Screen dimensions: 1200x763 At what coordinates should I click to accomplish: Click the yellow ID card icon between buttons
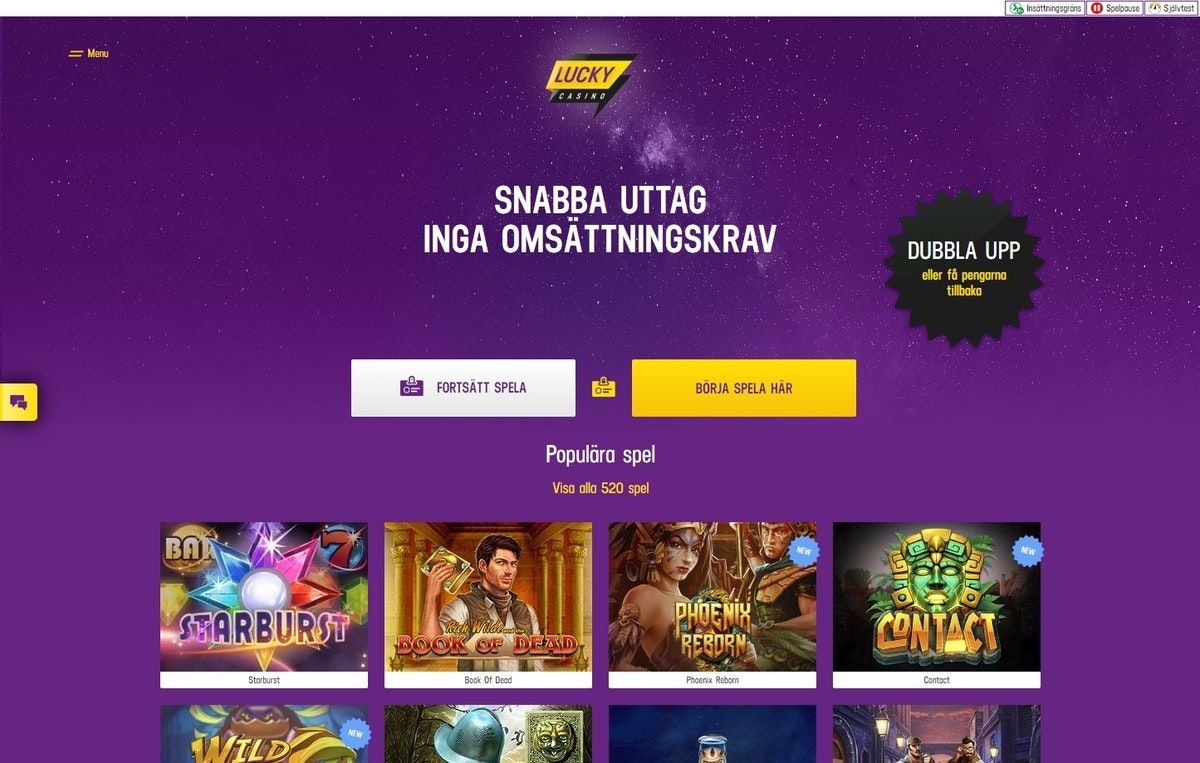603,387
